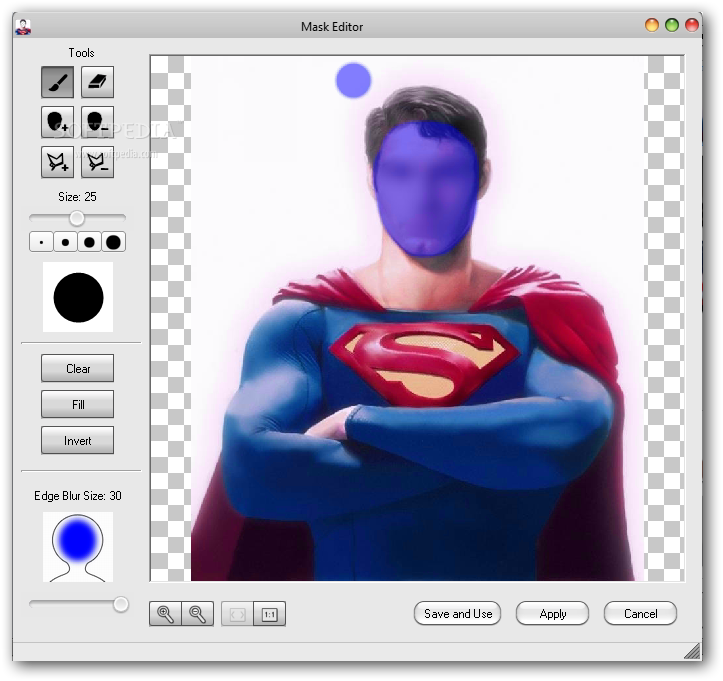Choose the subtract face shape tool

(97, 122)
